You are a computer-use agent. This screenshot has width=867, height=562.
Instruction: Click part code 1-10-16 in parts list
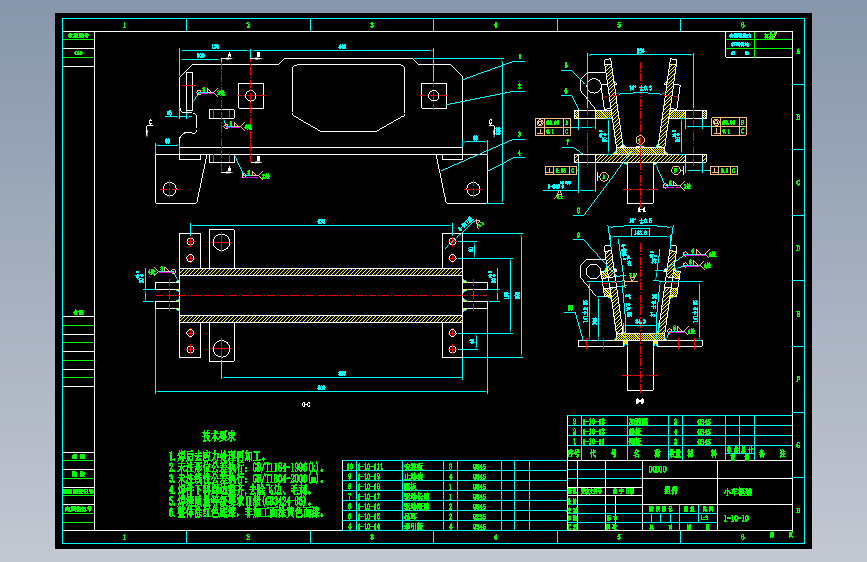coord(369,507)
